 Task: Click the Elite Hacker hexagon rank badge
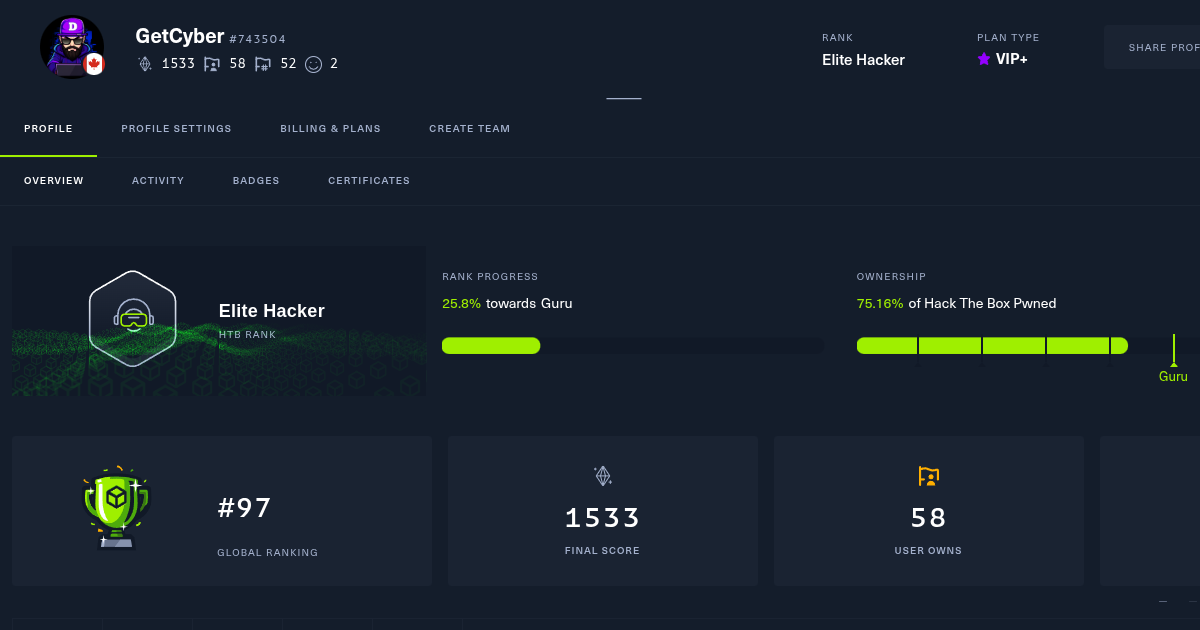tap(133, 319)
